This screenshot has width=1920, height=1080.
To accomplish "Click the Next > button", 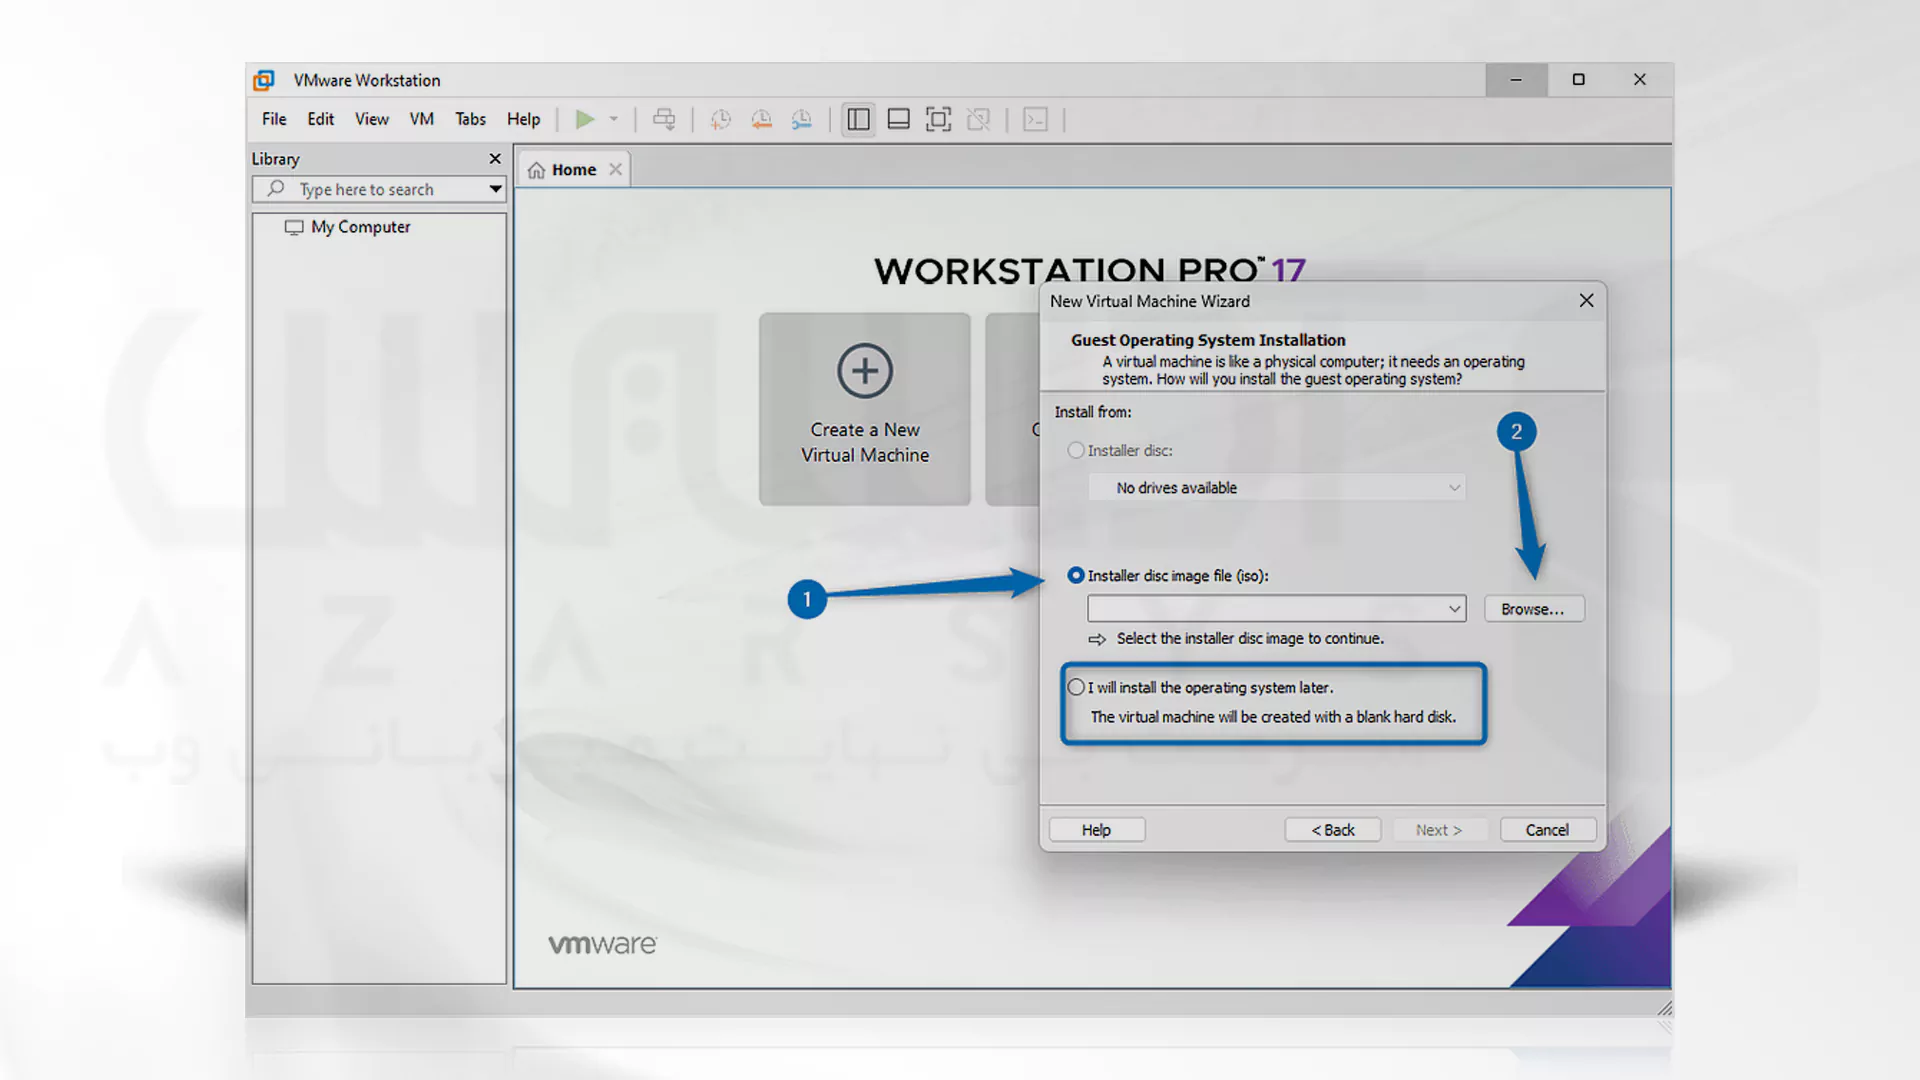I will pos(1439,830).
